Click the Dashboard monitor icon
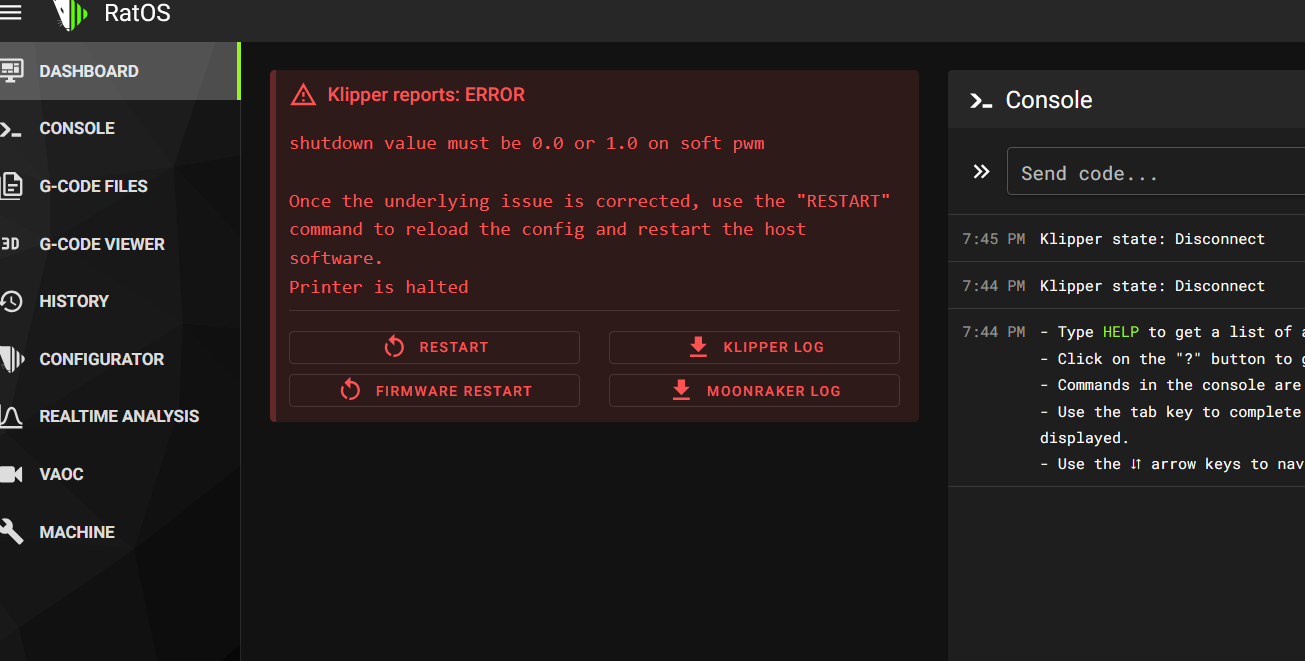Image resolution: width=1305 pixels, height=661 pixels. tap(11, 71)
